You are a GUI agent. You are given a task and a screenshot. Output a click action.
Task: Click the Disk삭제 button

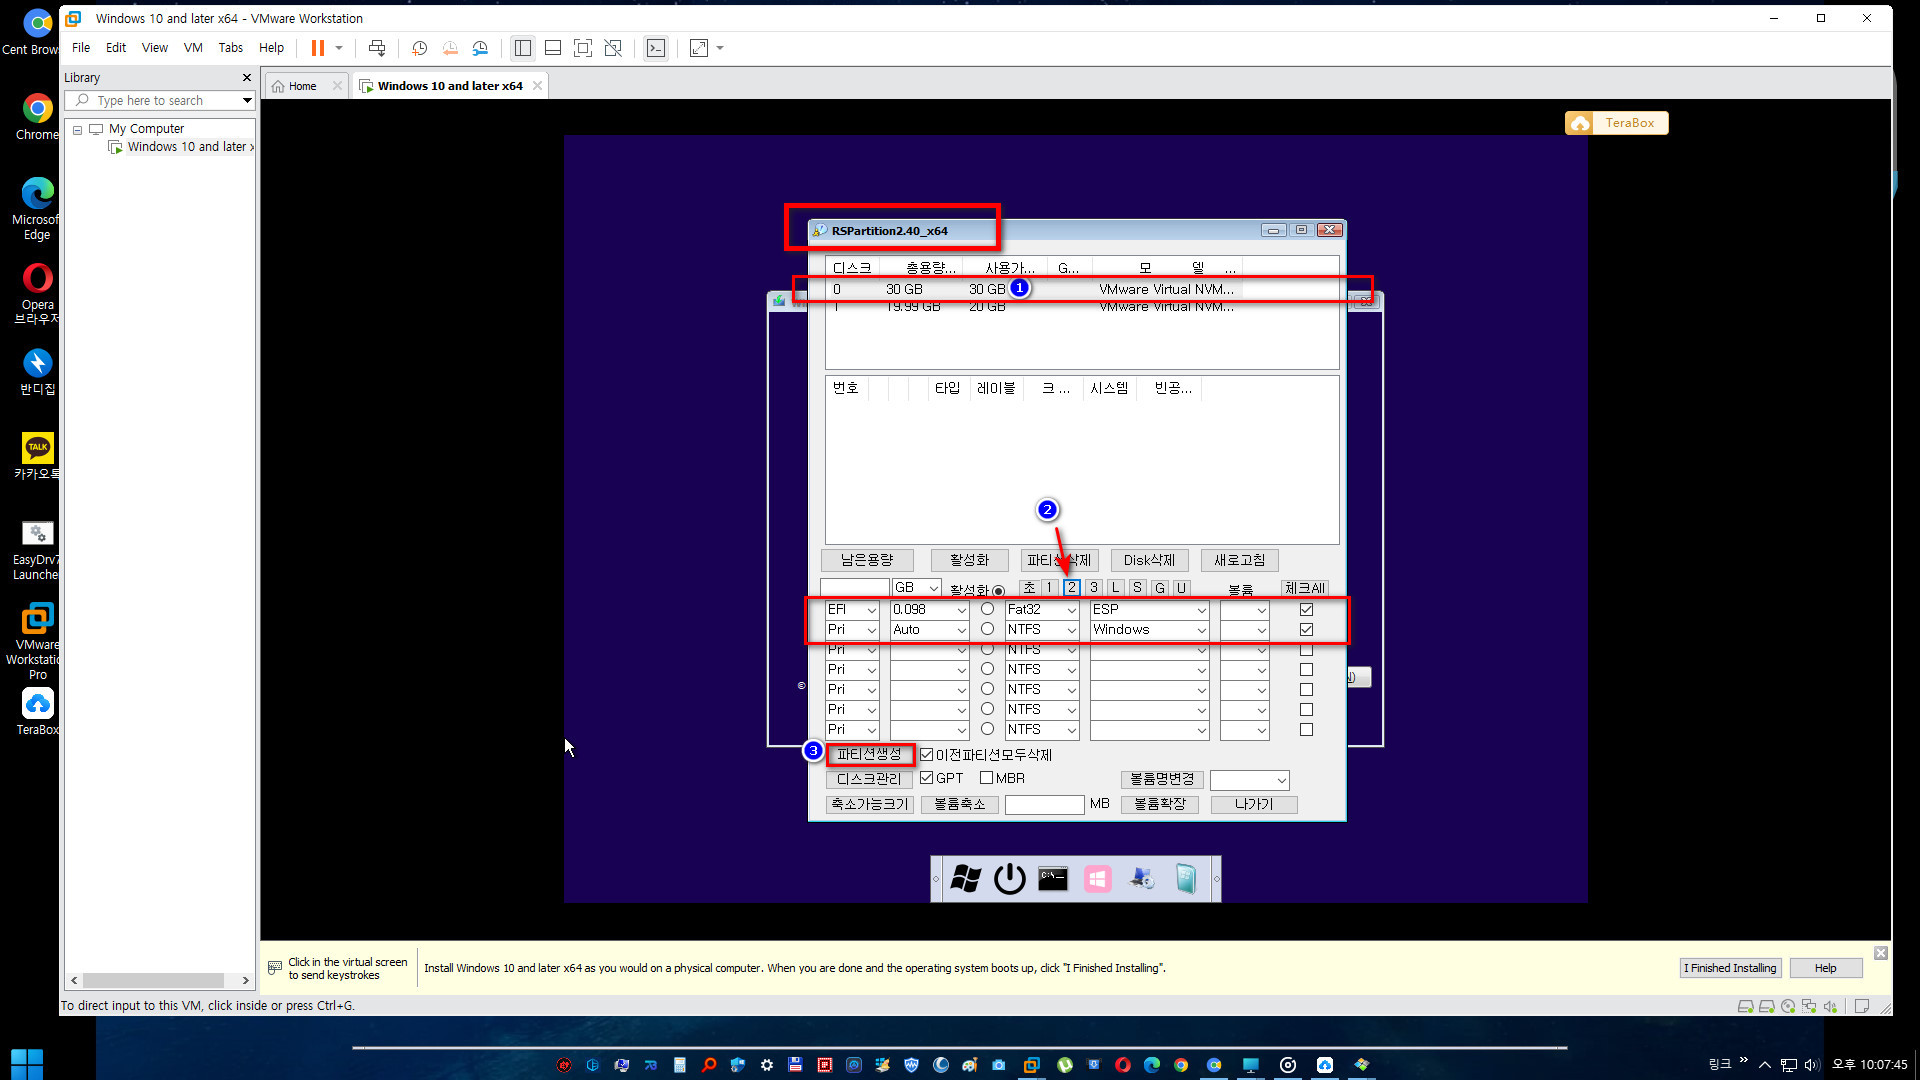pyautogui.click(x=1149, y=560)
